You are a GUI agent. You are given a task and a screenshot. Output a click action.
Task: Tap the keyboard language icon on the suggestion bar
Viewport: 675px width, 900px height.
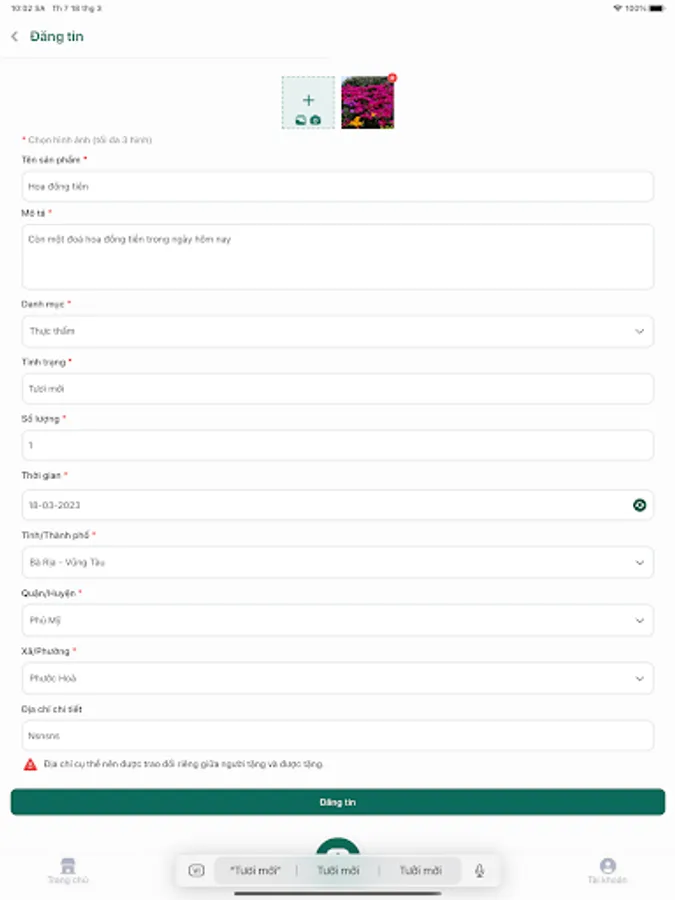196,871
